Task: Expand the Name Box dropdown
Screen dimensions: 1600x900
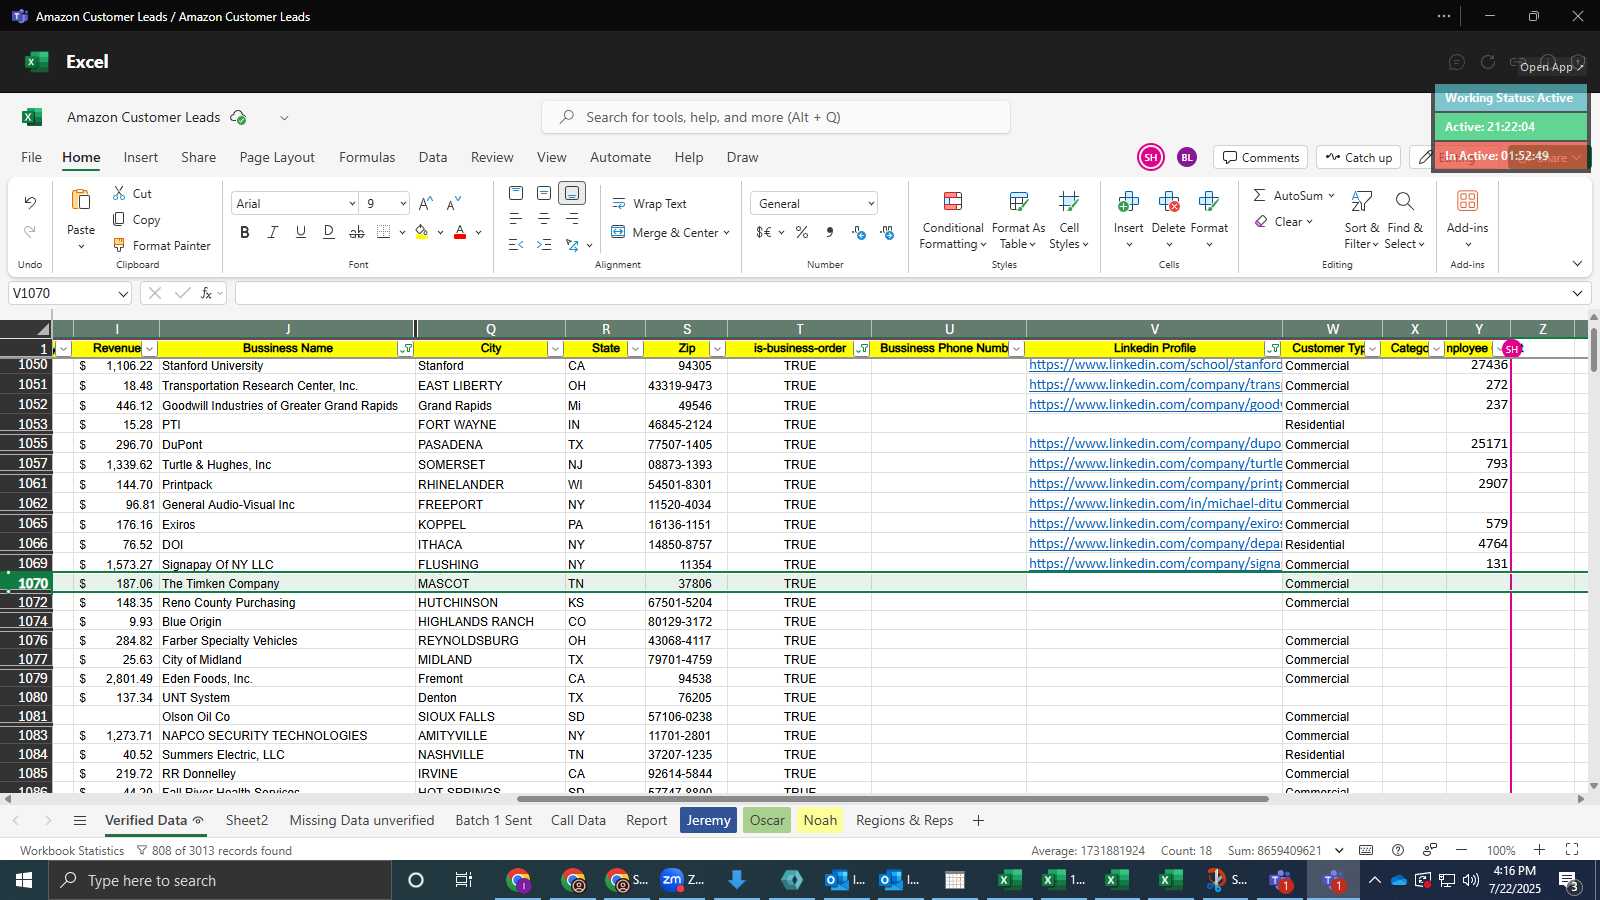Action: 123,294
